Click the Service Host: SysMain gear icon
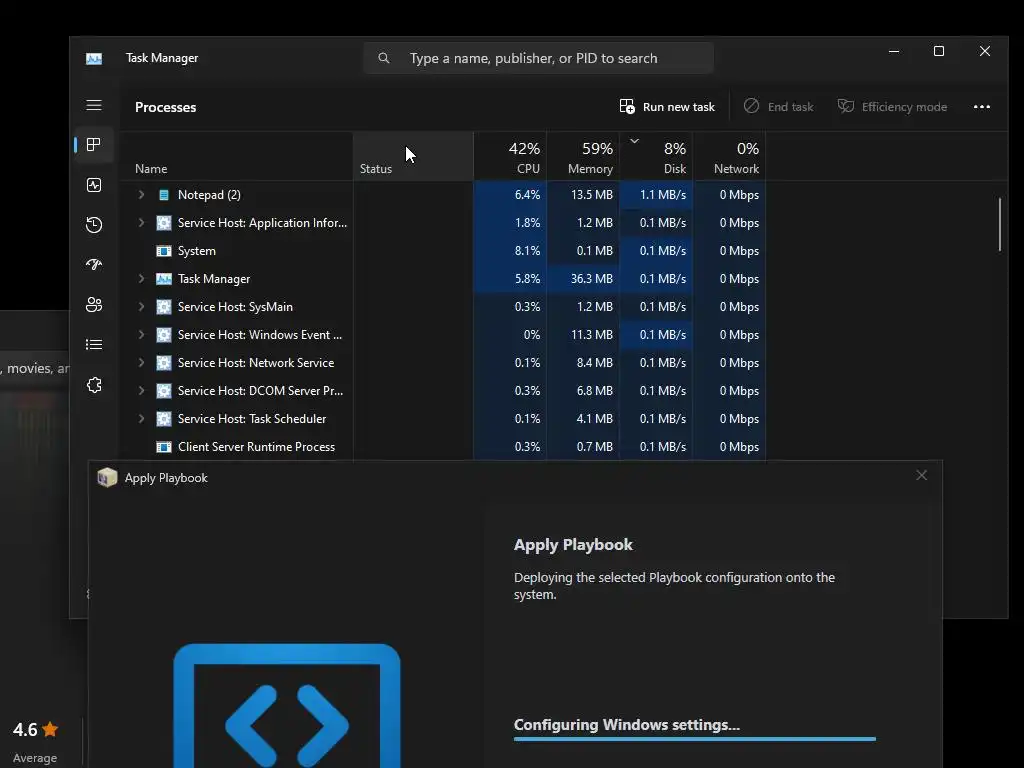 coord(164,307)
